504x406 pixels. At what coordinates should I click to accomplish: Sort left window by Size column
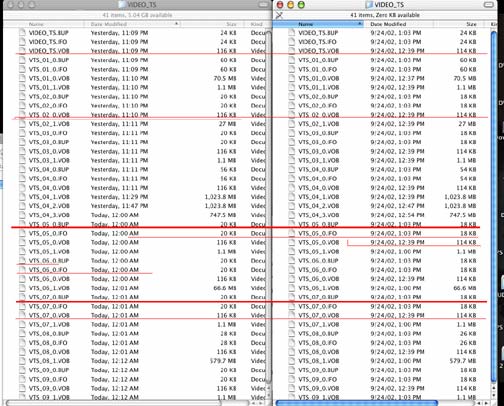212,24
